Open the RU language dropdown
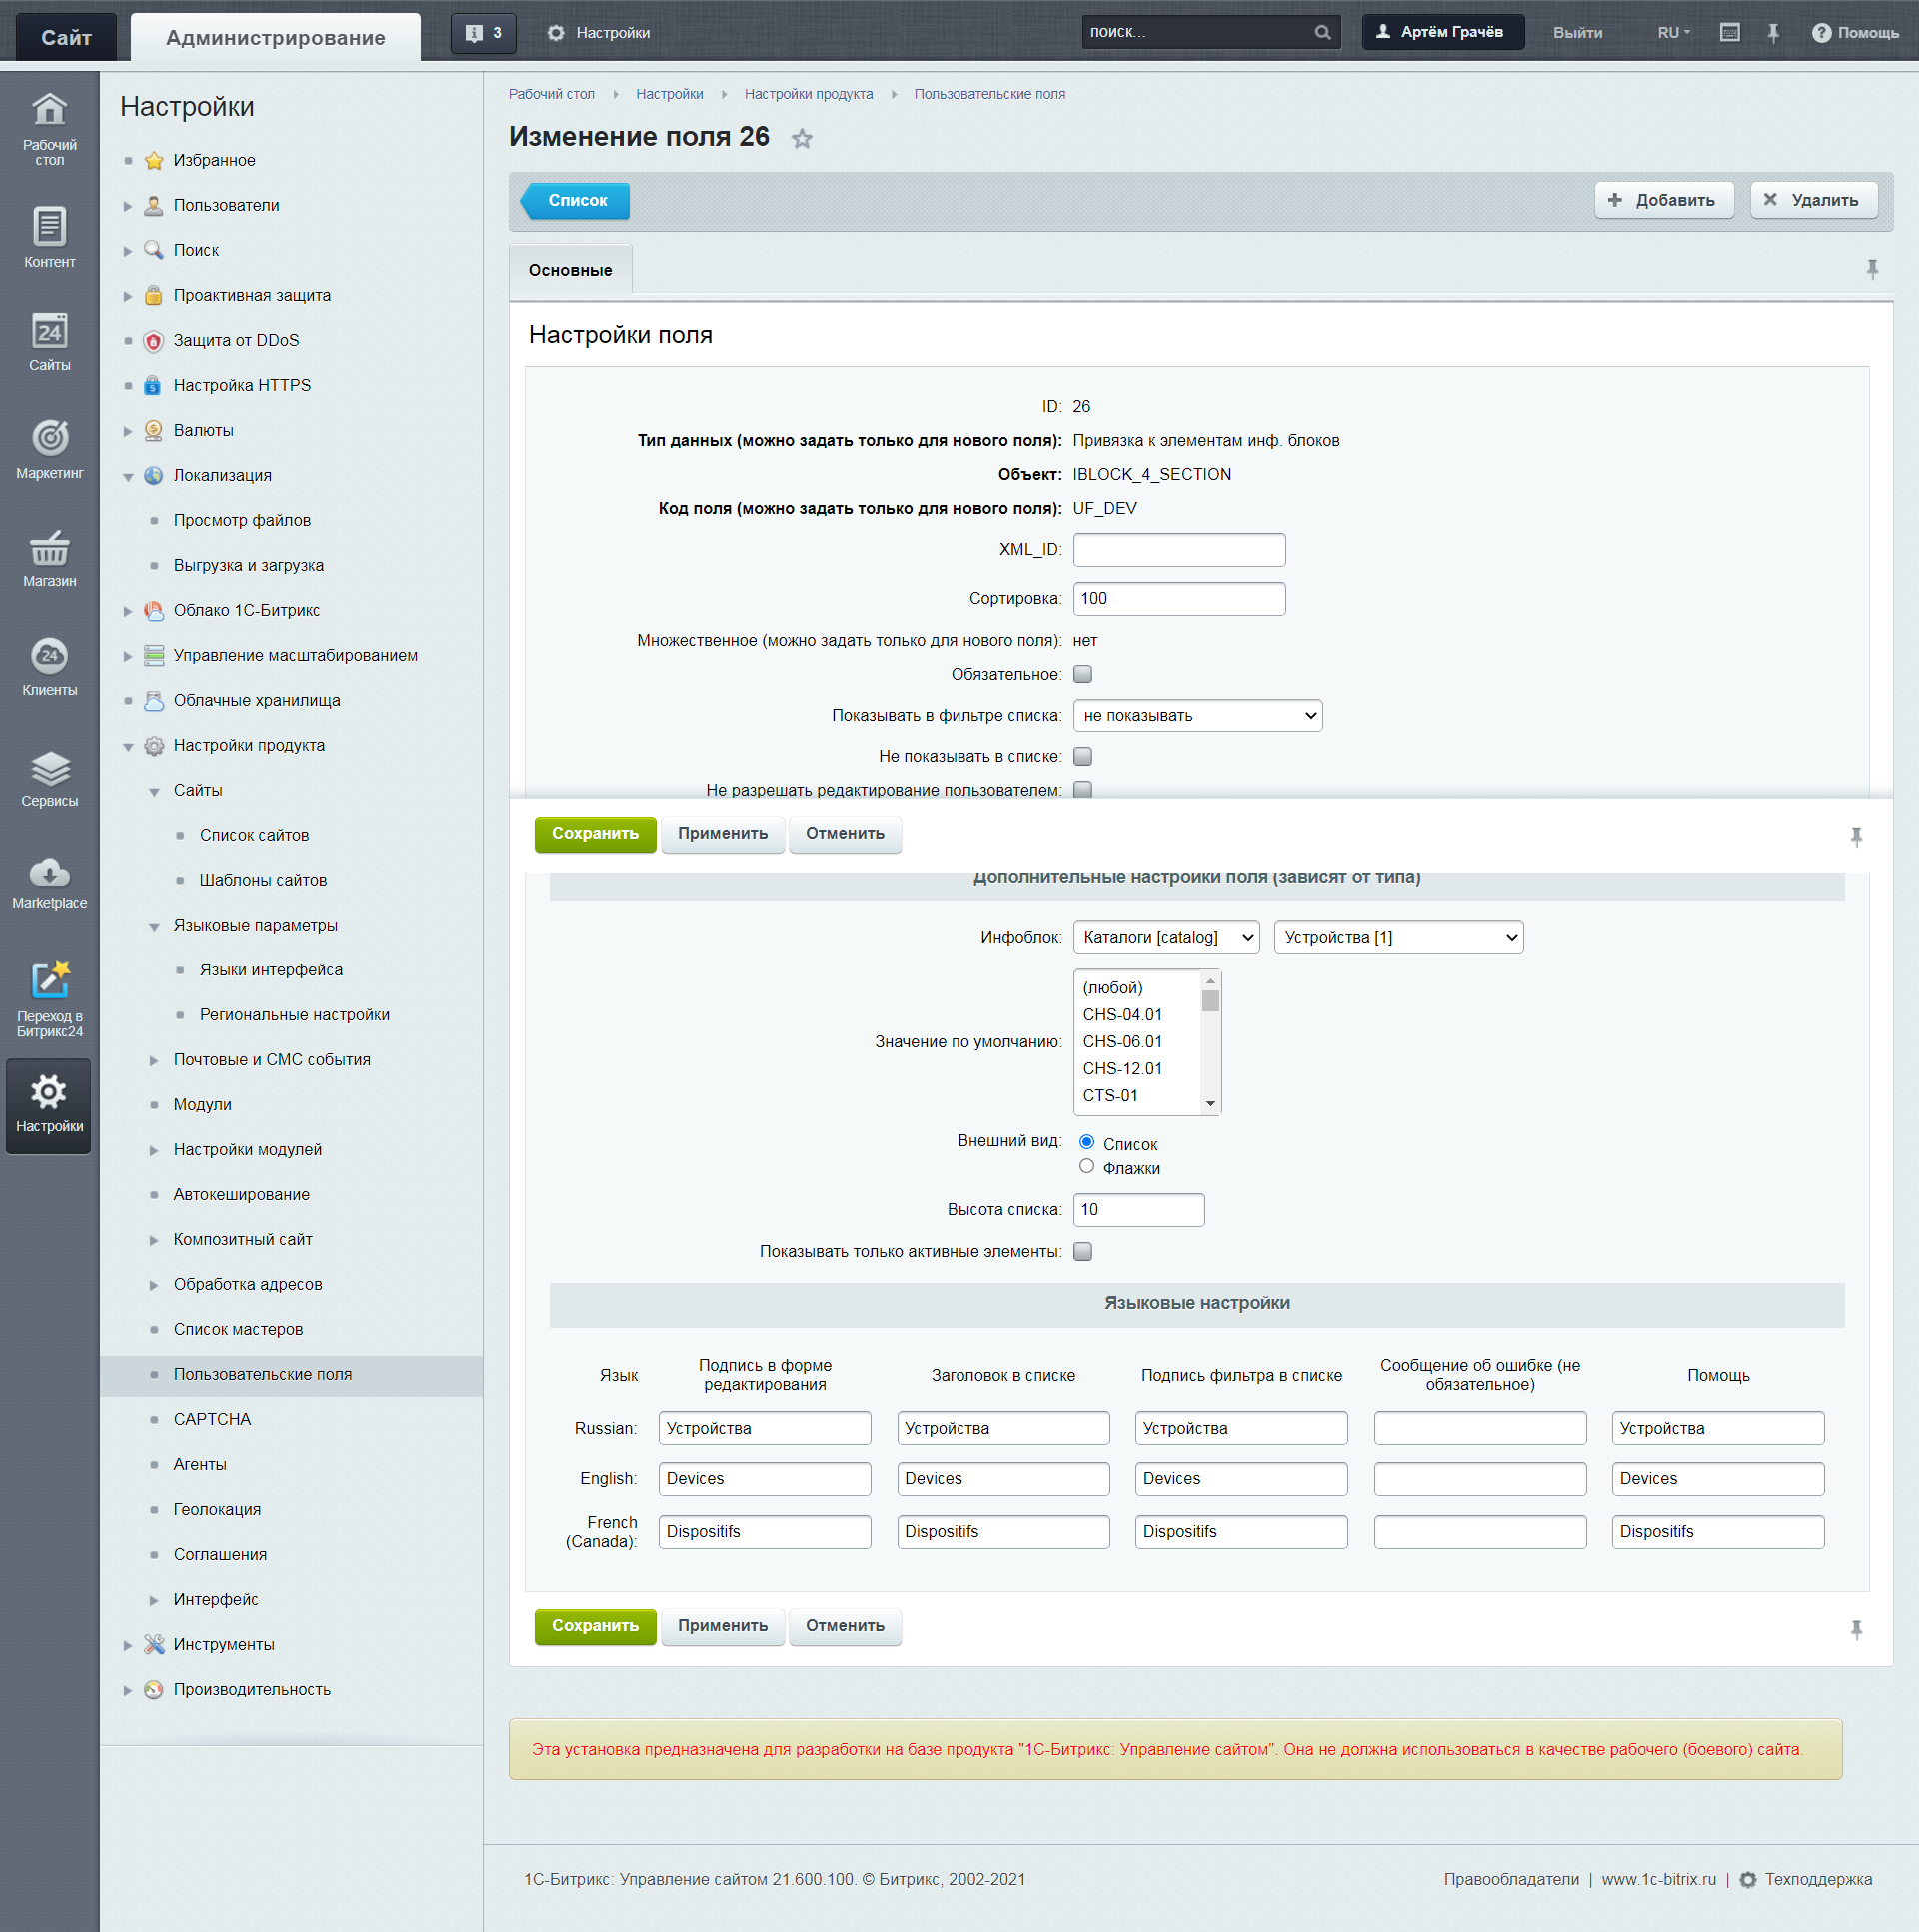The image size is (1919, 1932). point(1673,33)
